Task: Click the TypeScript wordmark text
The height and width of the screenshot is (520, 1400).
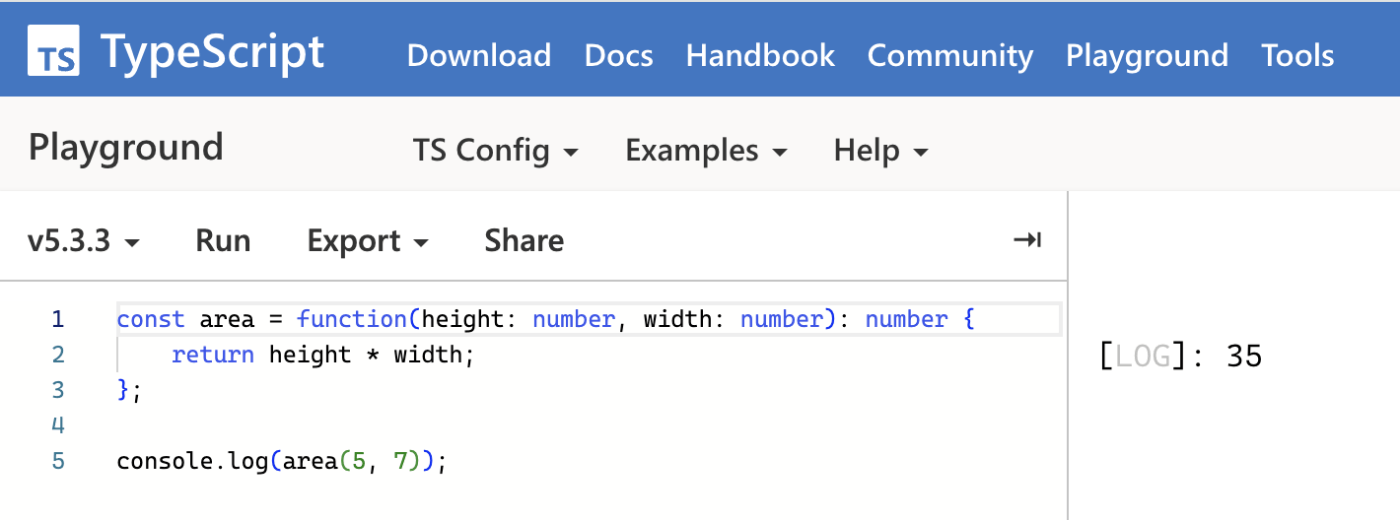Action: [213, 52]
